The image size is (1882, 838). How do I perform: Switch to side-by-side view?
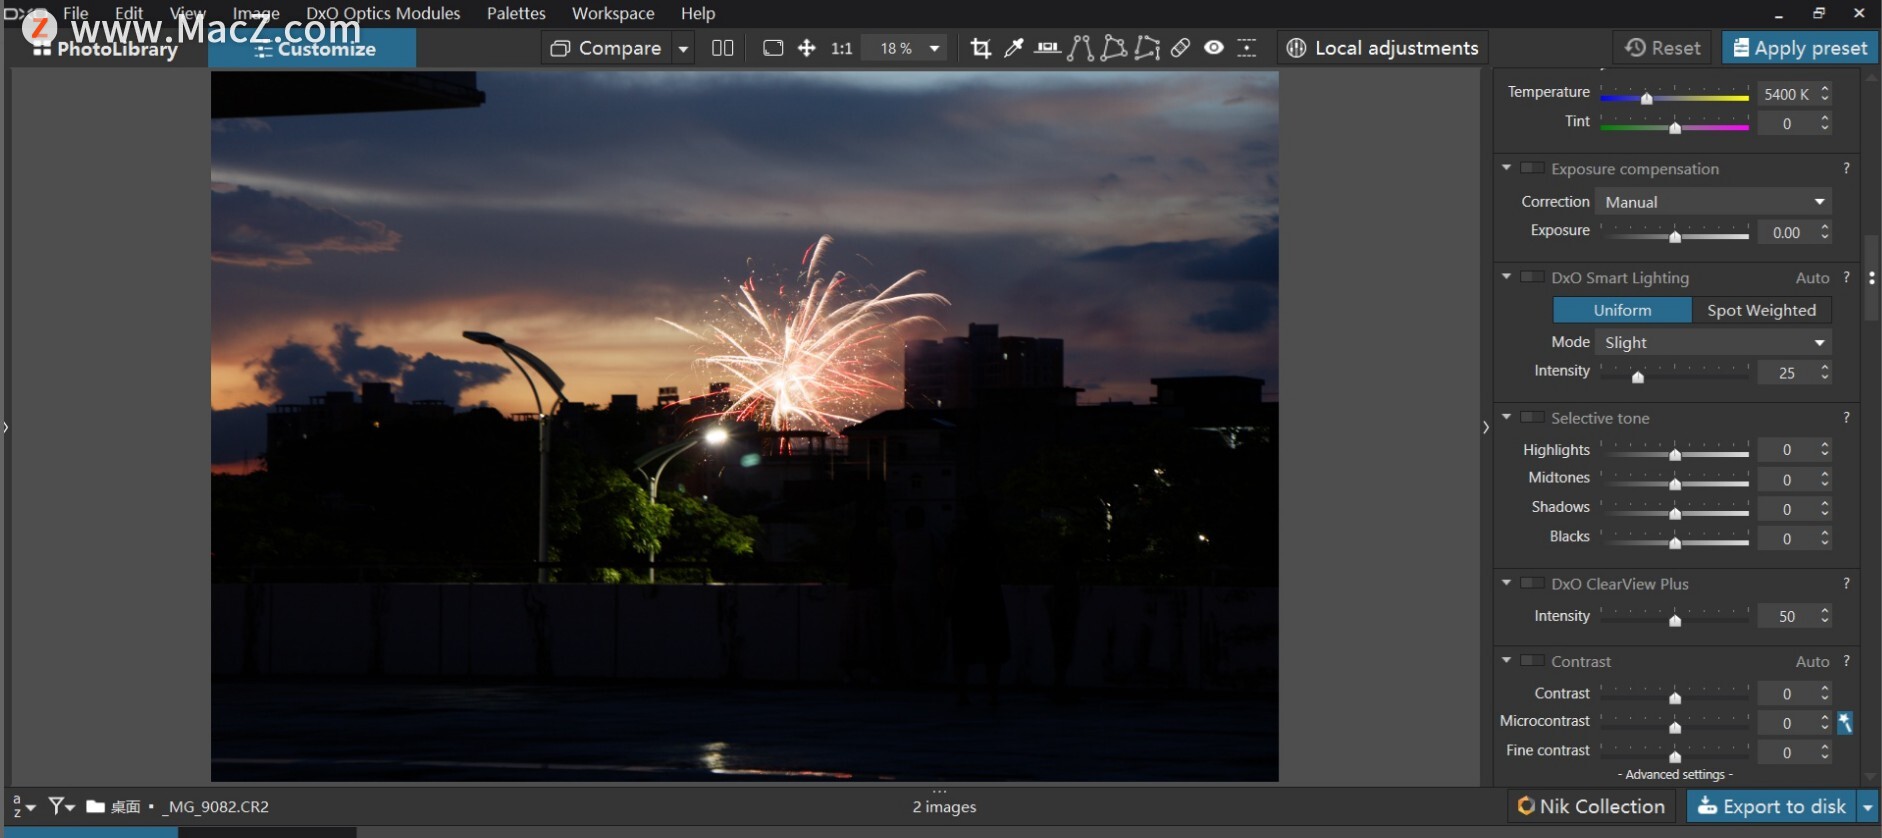[722, 48]
